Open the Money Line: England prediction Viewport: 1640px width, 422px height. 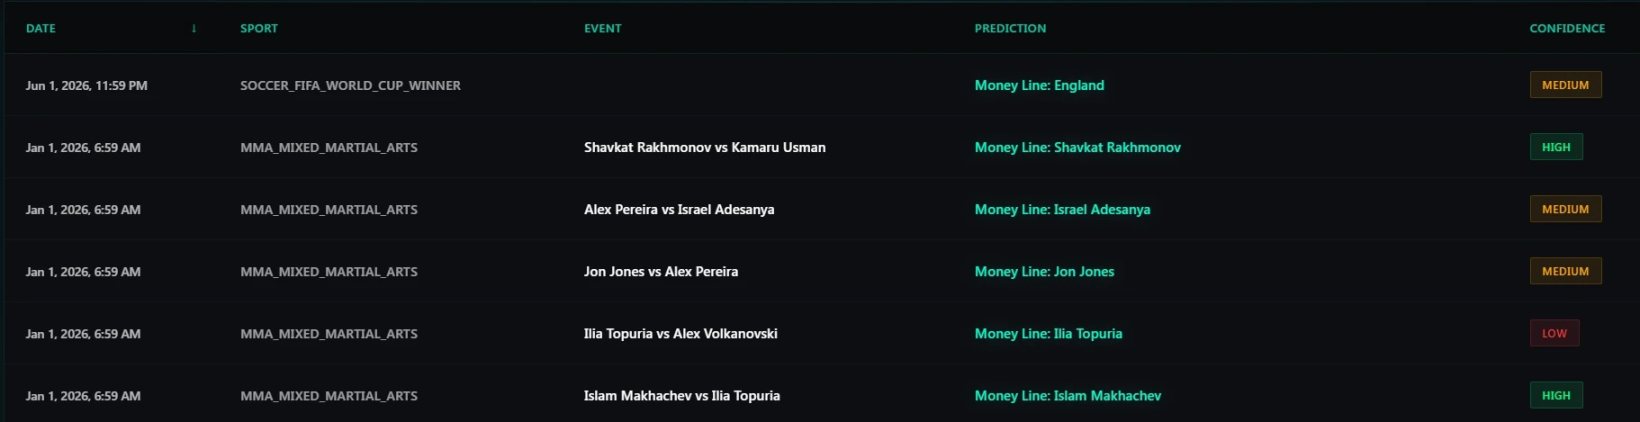[x=1039, y=85]
